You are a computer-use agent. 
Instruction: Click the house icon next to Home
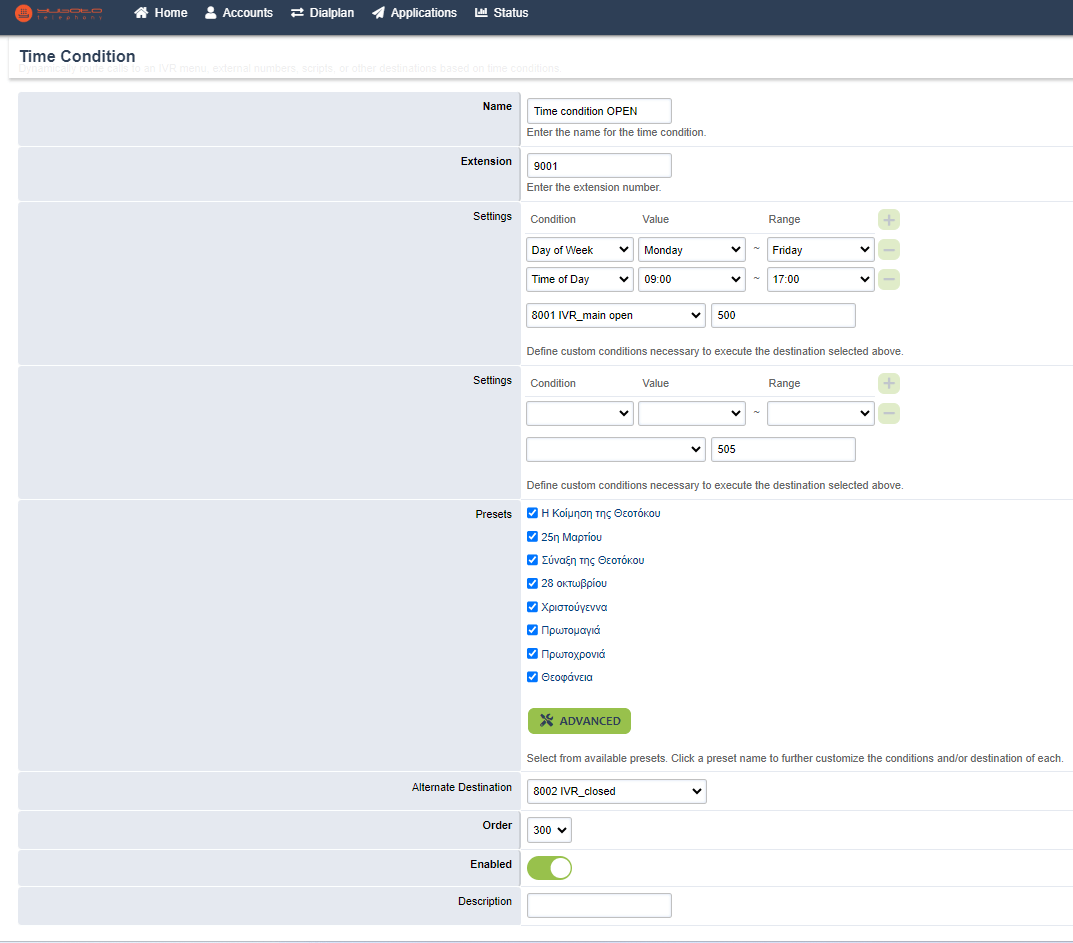point(141,13)
